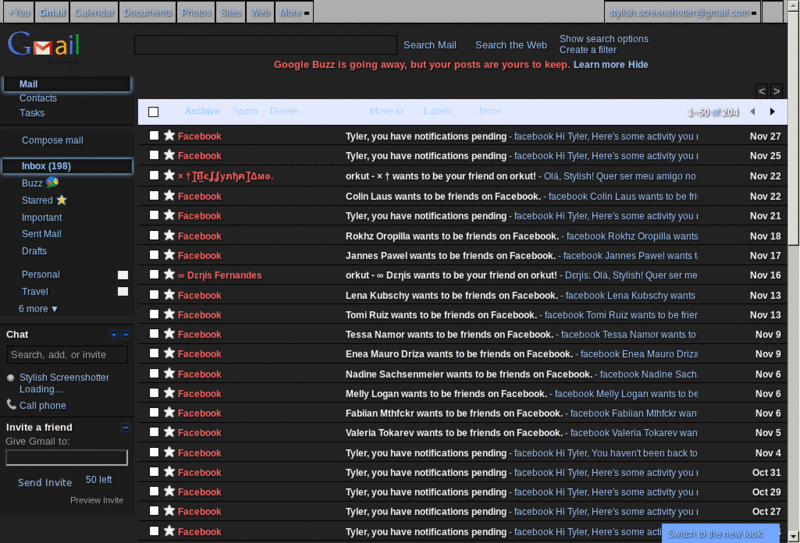This screenshot has width=800, height=543.
Task: Click the Personal label color box
Action: coord(122,275)
